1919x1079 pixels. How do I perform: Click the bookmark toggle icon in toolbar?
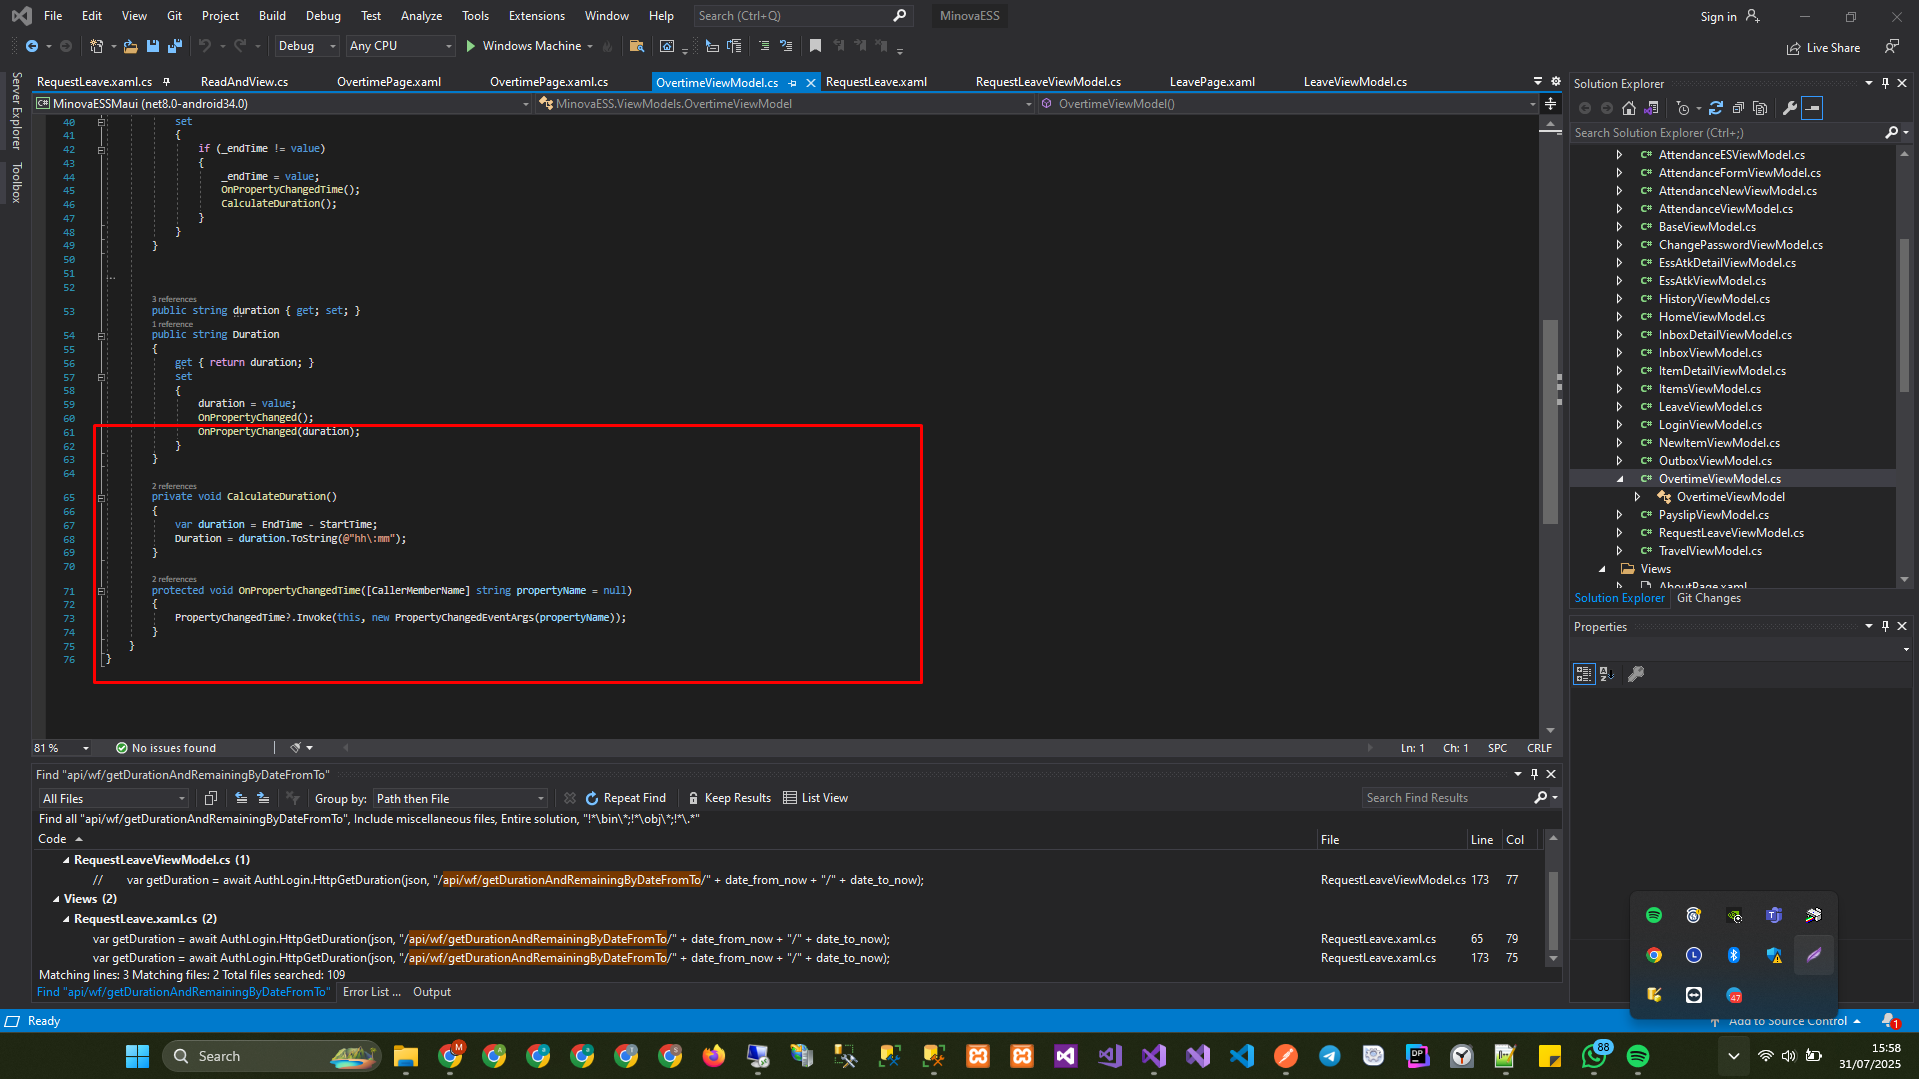[x=815, y=46]
